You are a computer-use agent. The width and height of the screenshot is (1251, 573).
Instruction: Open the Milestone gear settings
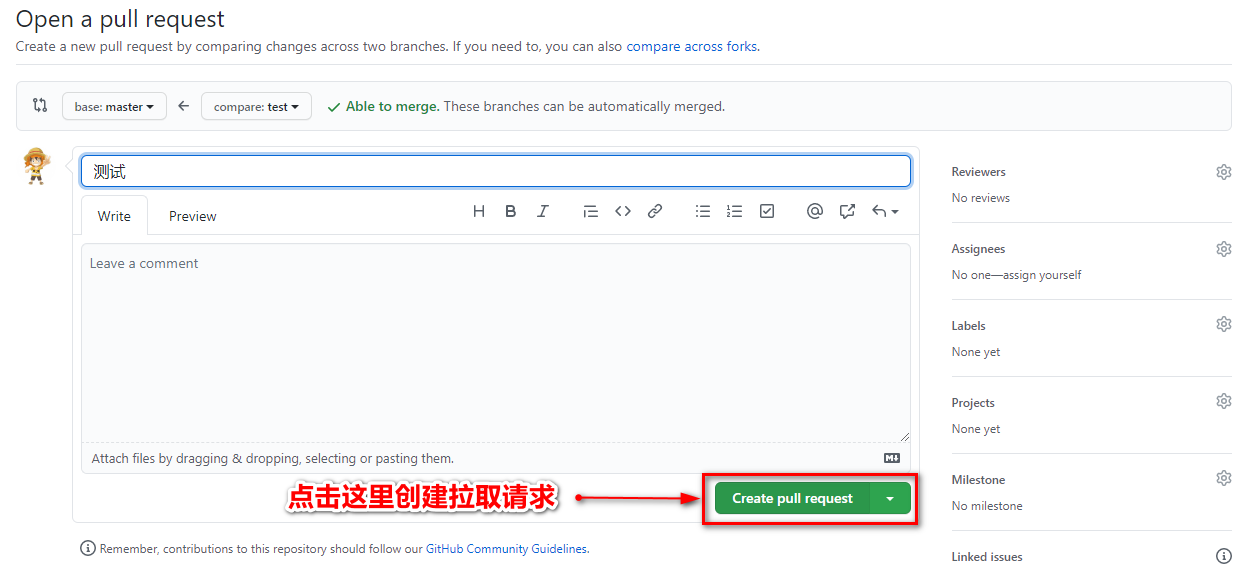[1224, 478]
